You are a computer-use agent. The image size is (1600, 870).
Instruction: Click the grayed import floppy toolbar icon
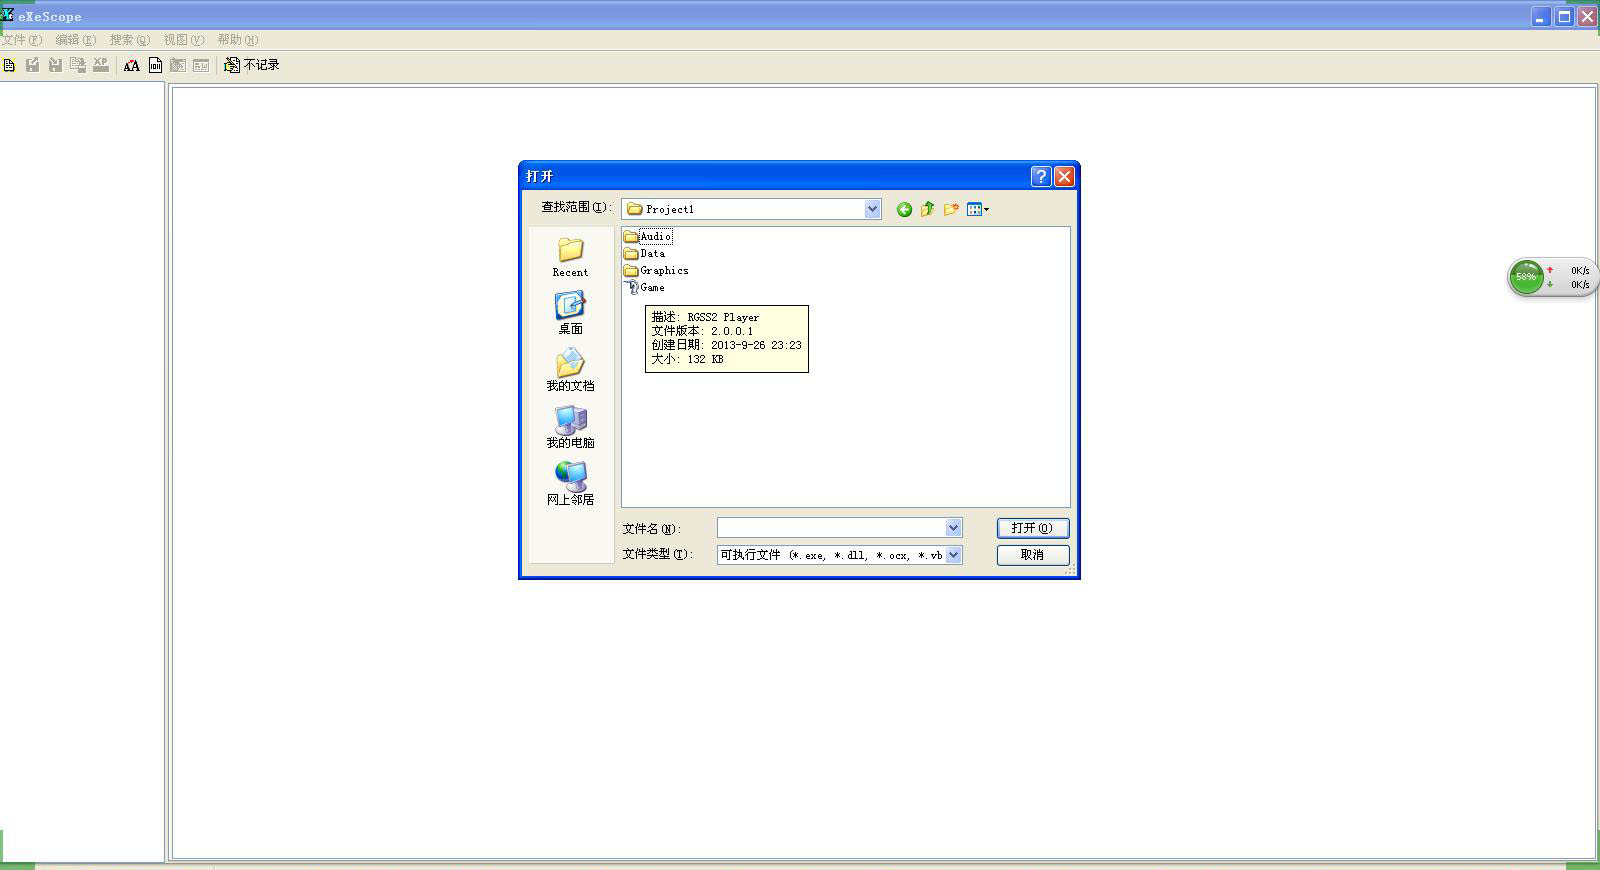55,65
